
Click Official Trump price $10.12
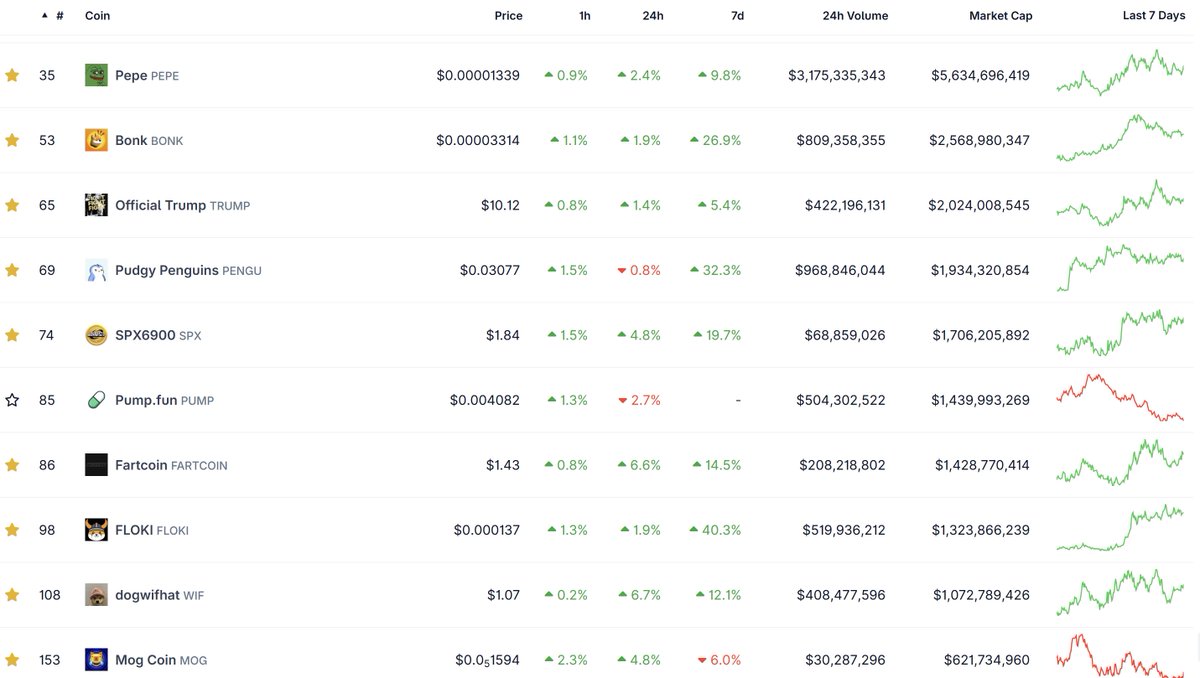pyautogui.click(x=500, y=205)
